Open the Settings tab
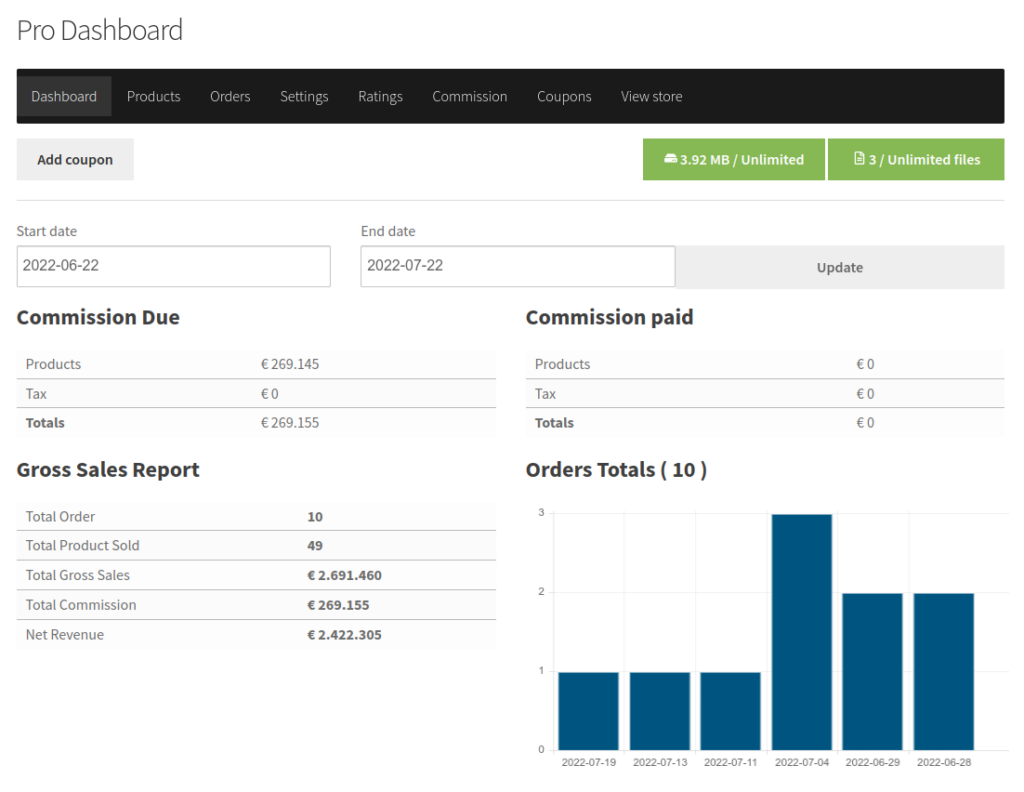The image size is (1024, 792). [304, 96]
